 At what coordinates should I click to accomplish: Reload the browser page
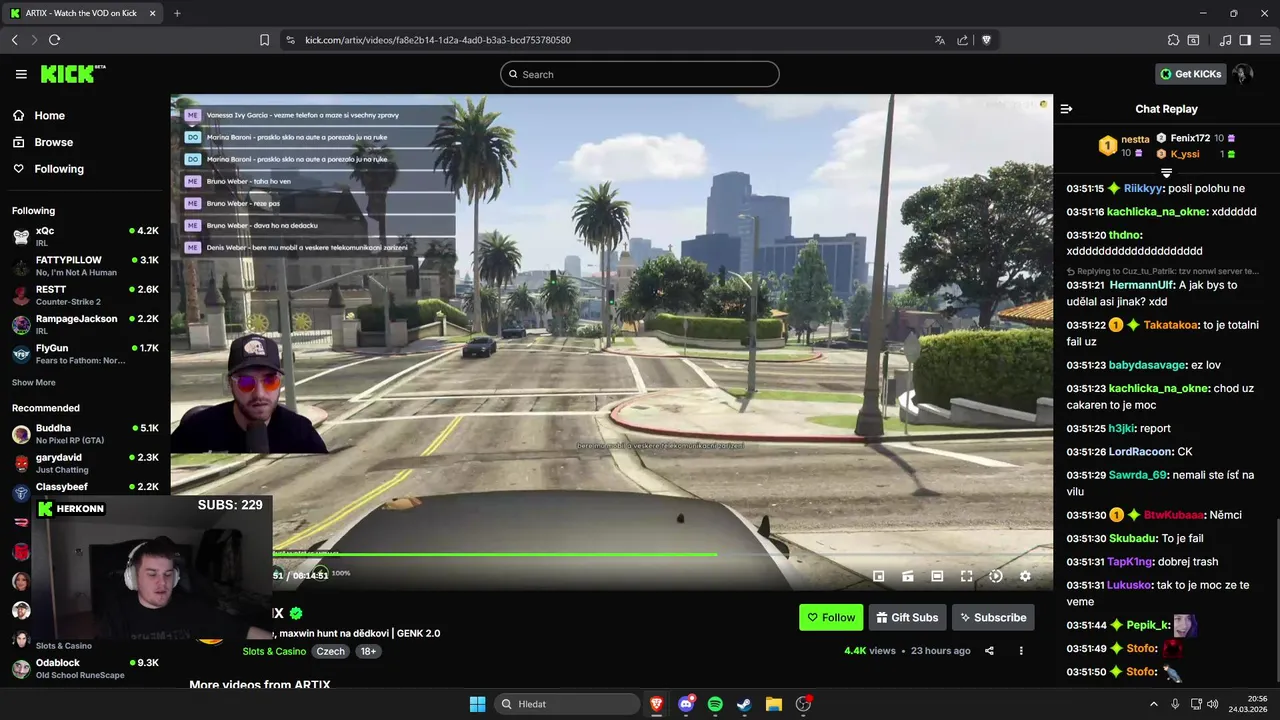coord(54,40)
